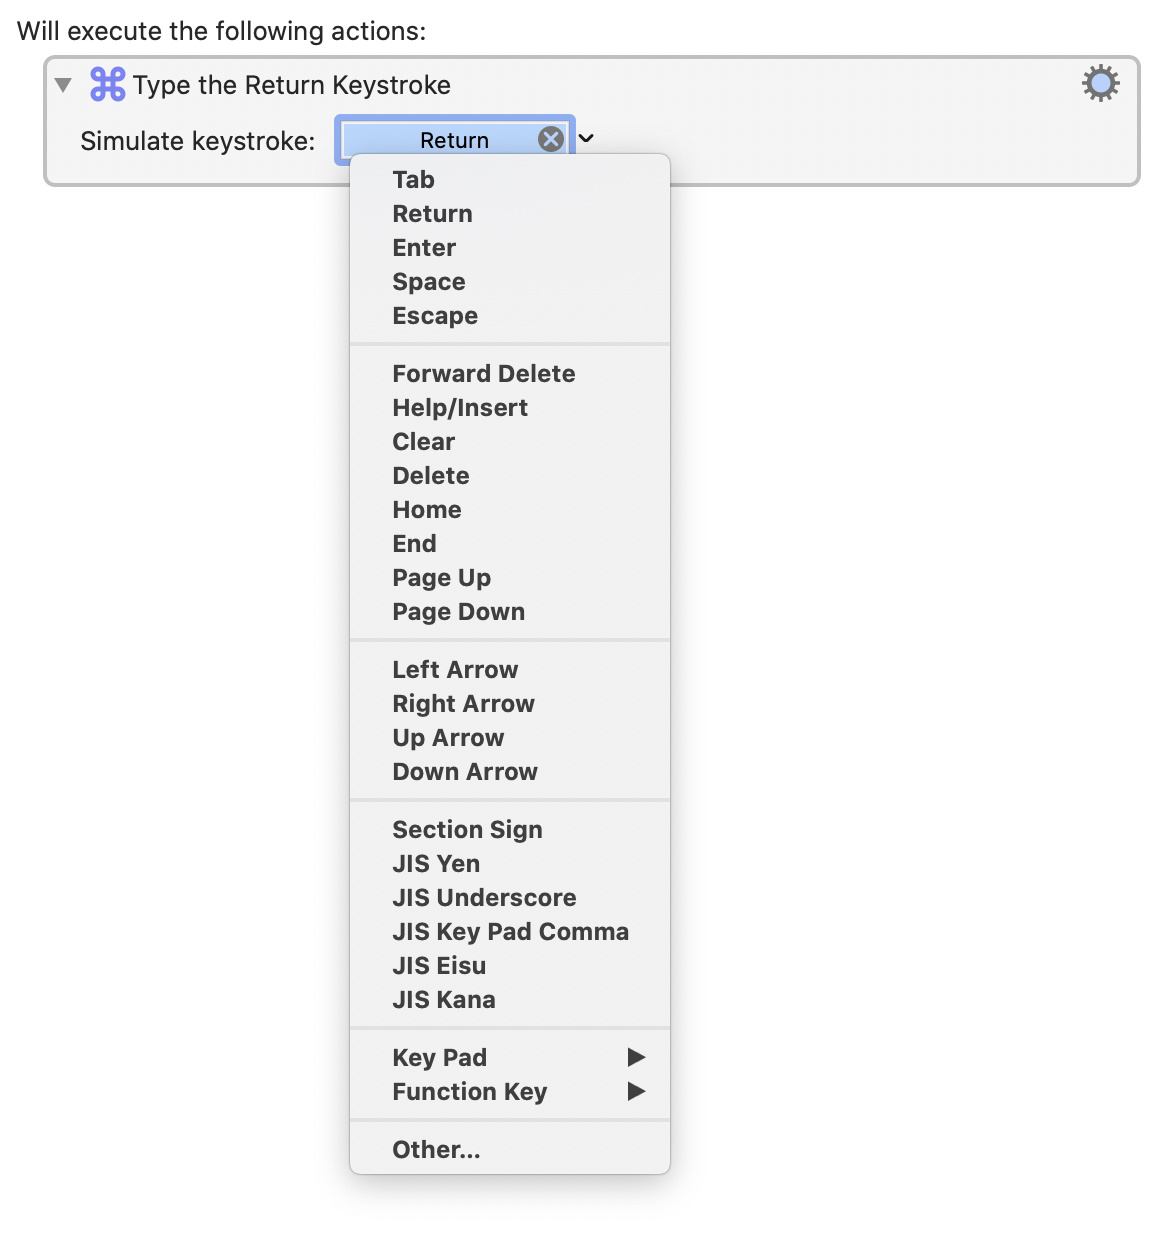This screenshot has height=1250, width=1160.
Task: Clear the Return keystroke field
Action: tap(550, 140)
